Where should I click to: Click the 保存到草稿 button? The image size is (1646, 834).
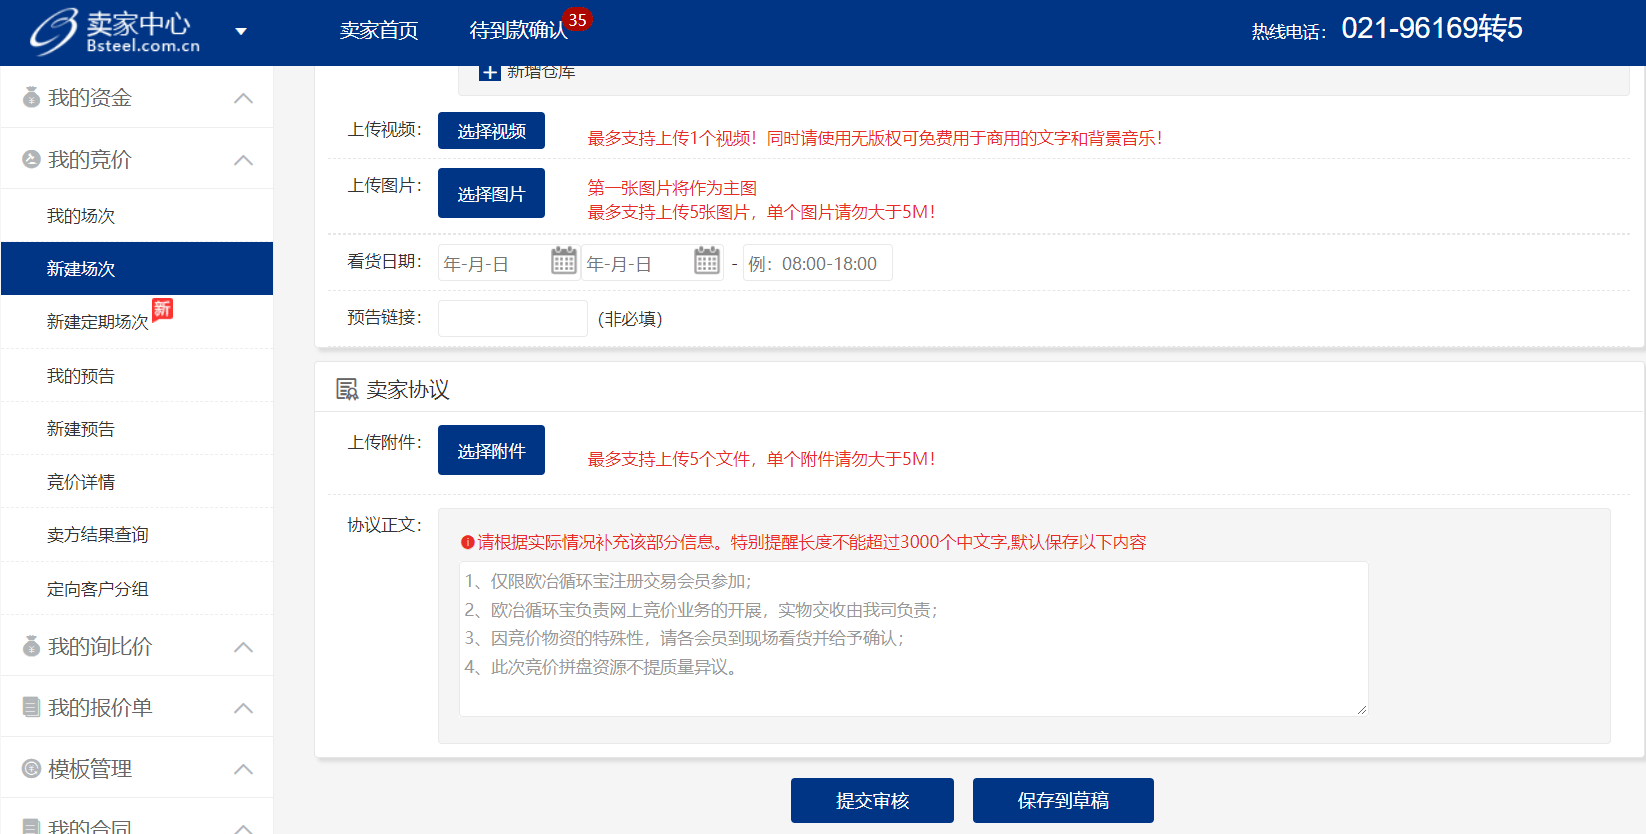tap(1063, 800)
